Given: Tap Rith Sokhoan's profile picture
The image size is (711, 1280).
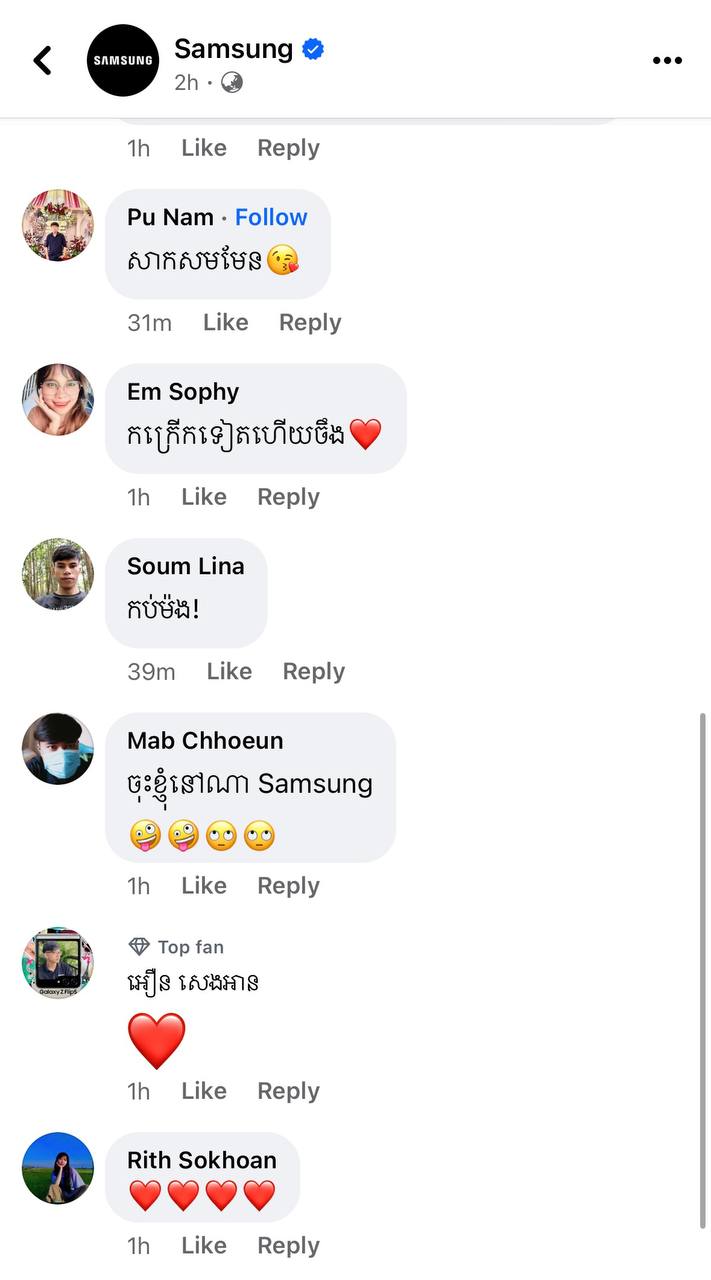Looking at the screenshot, I should 58,1168.
